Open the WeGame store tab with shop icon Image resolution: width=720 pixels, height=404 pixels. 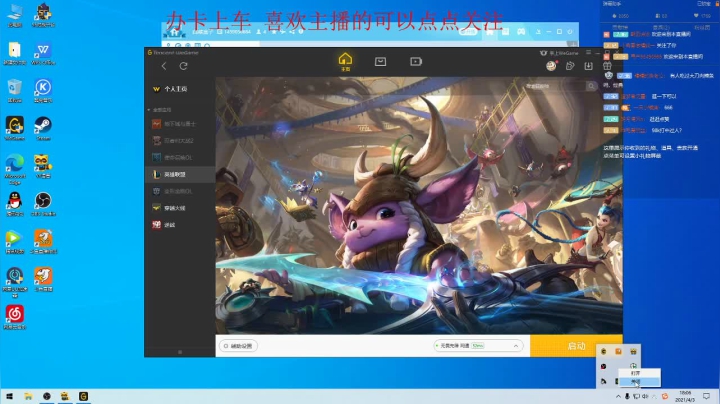[x=380, y=62]
